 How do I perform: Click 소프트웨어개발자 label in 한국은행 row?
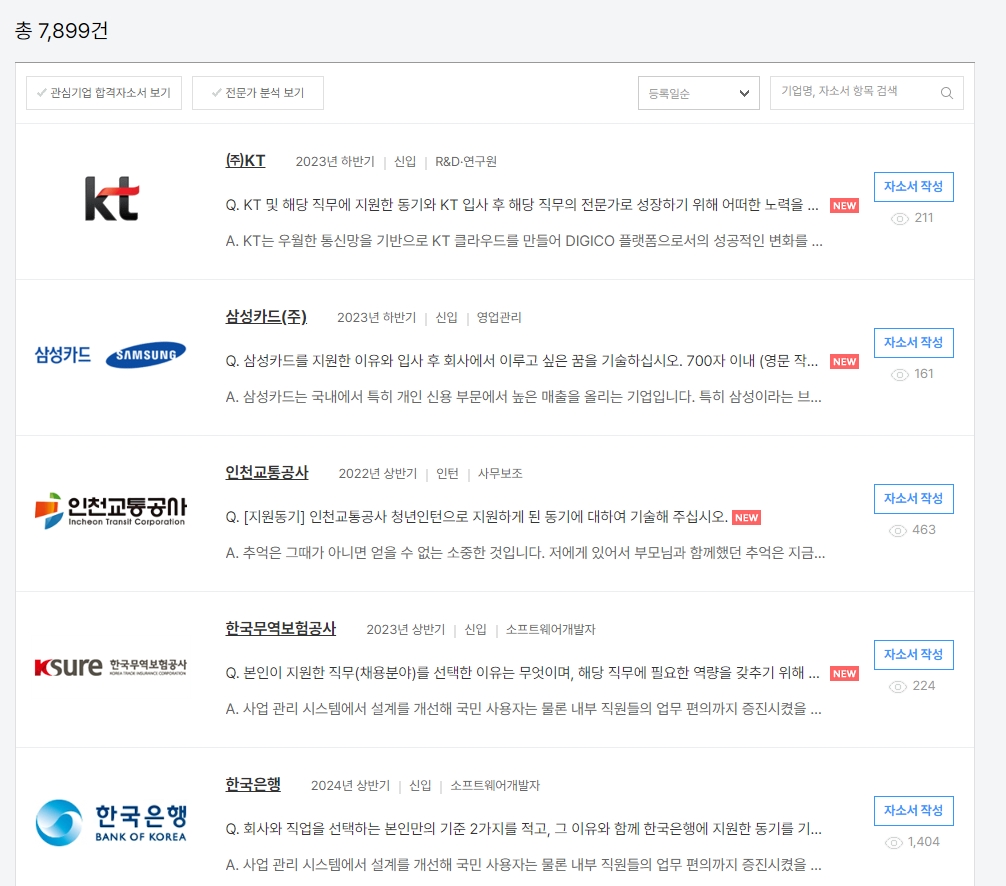[495, 785]
